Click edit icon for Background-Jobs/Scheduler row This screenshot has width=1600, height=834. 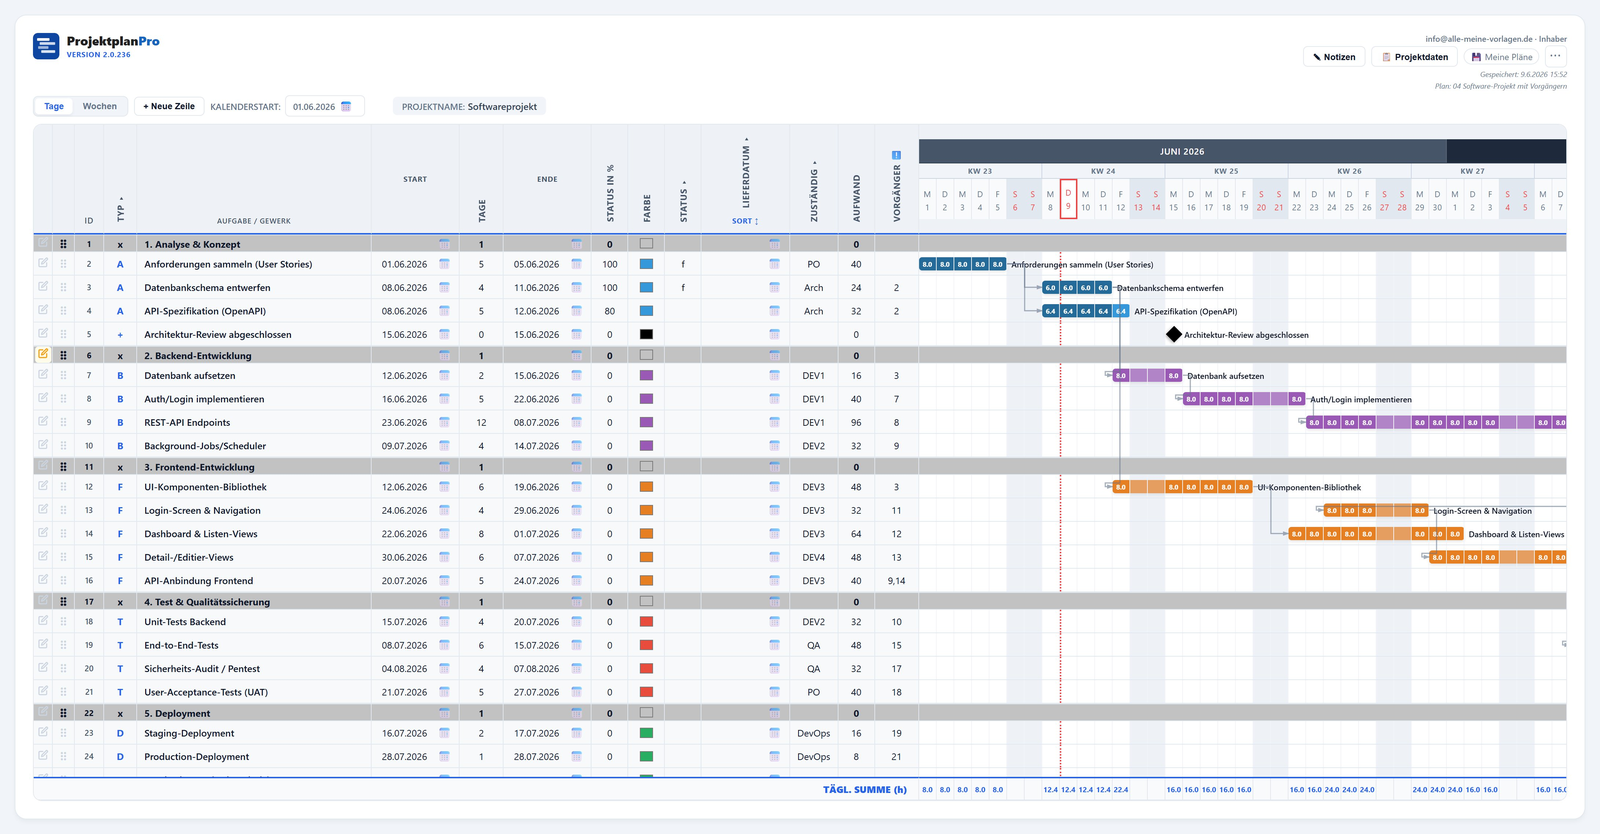coord(43,445)
